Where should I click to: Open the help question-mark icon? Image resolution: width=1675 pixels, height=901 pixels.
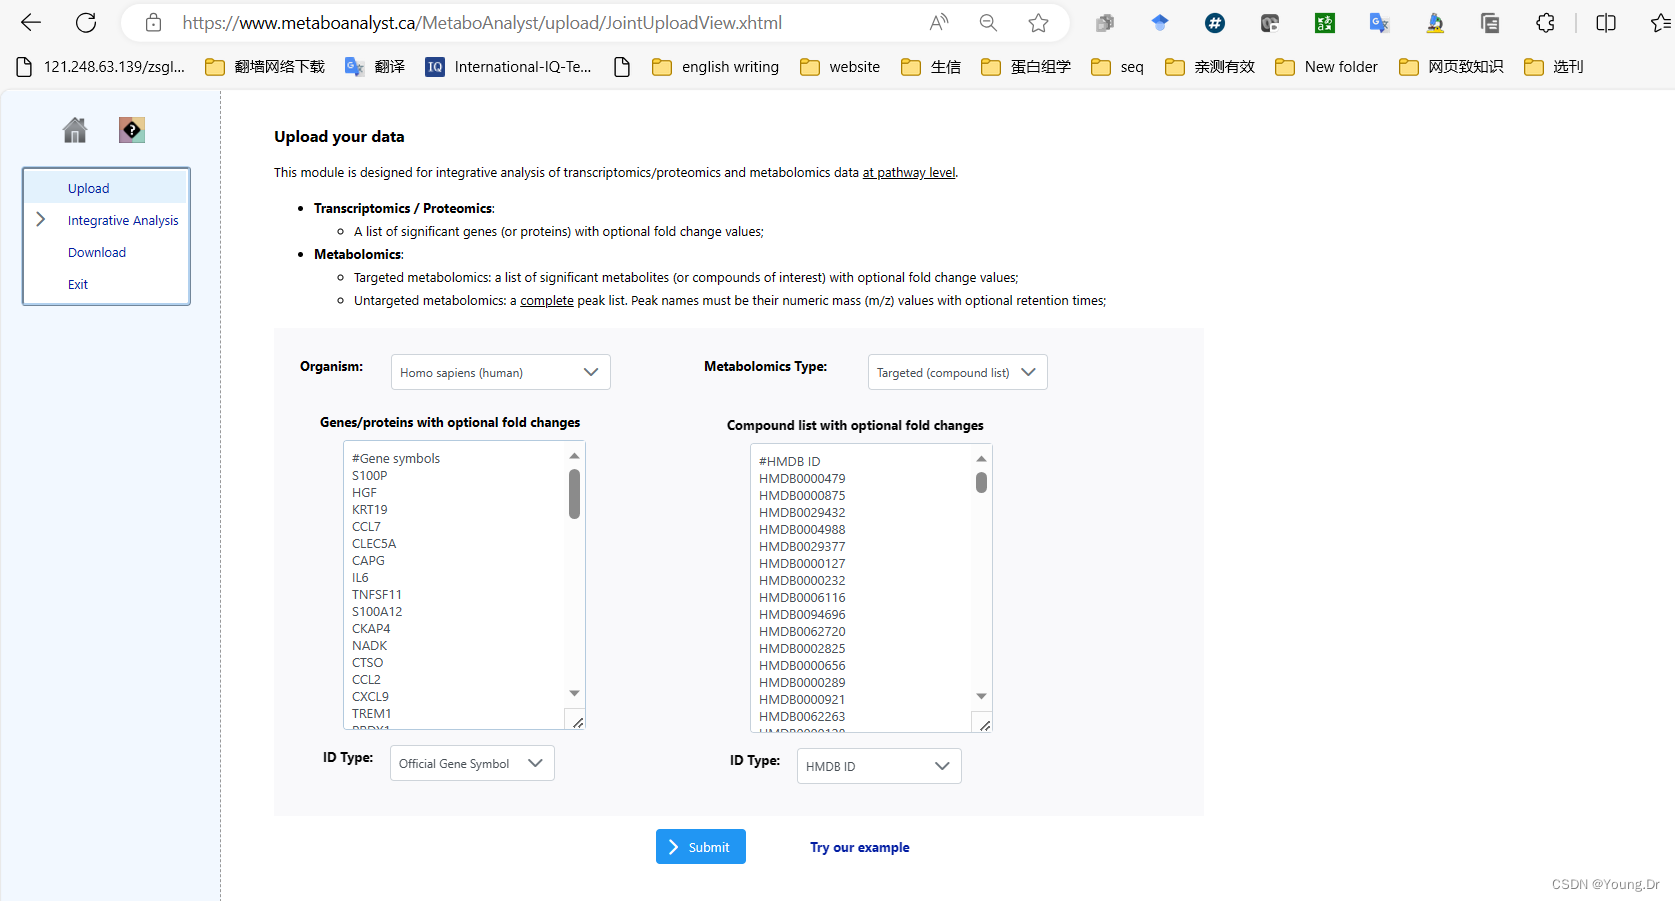(131, 129)
